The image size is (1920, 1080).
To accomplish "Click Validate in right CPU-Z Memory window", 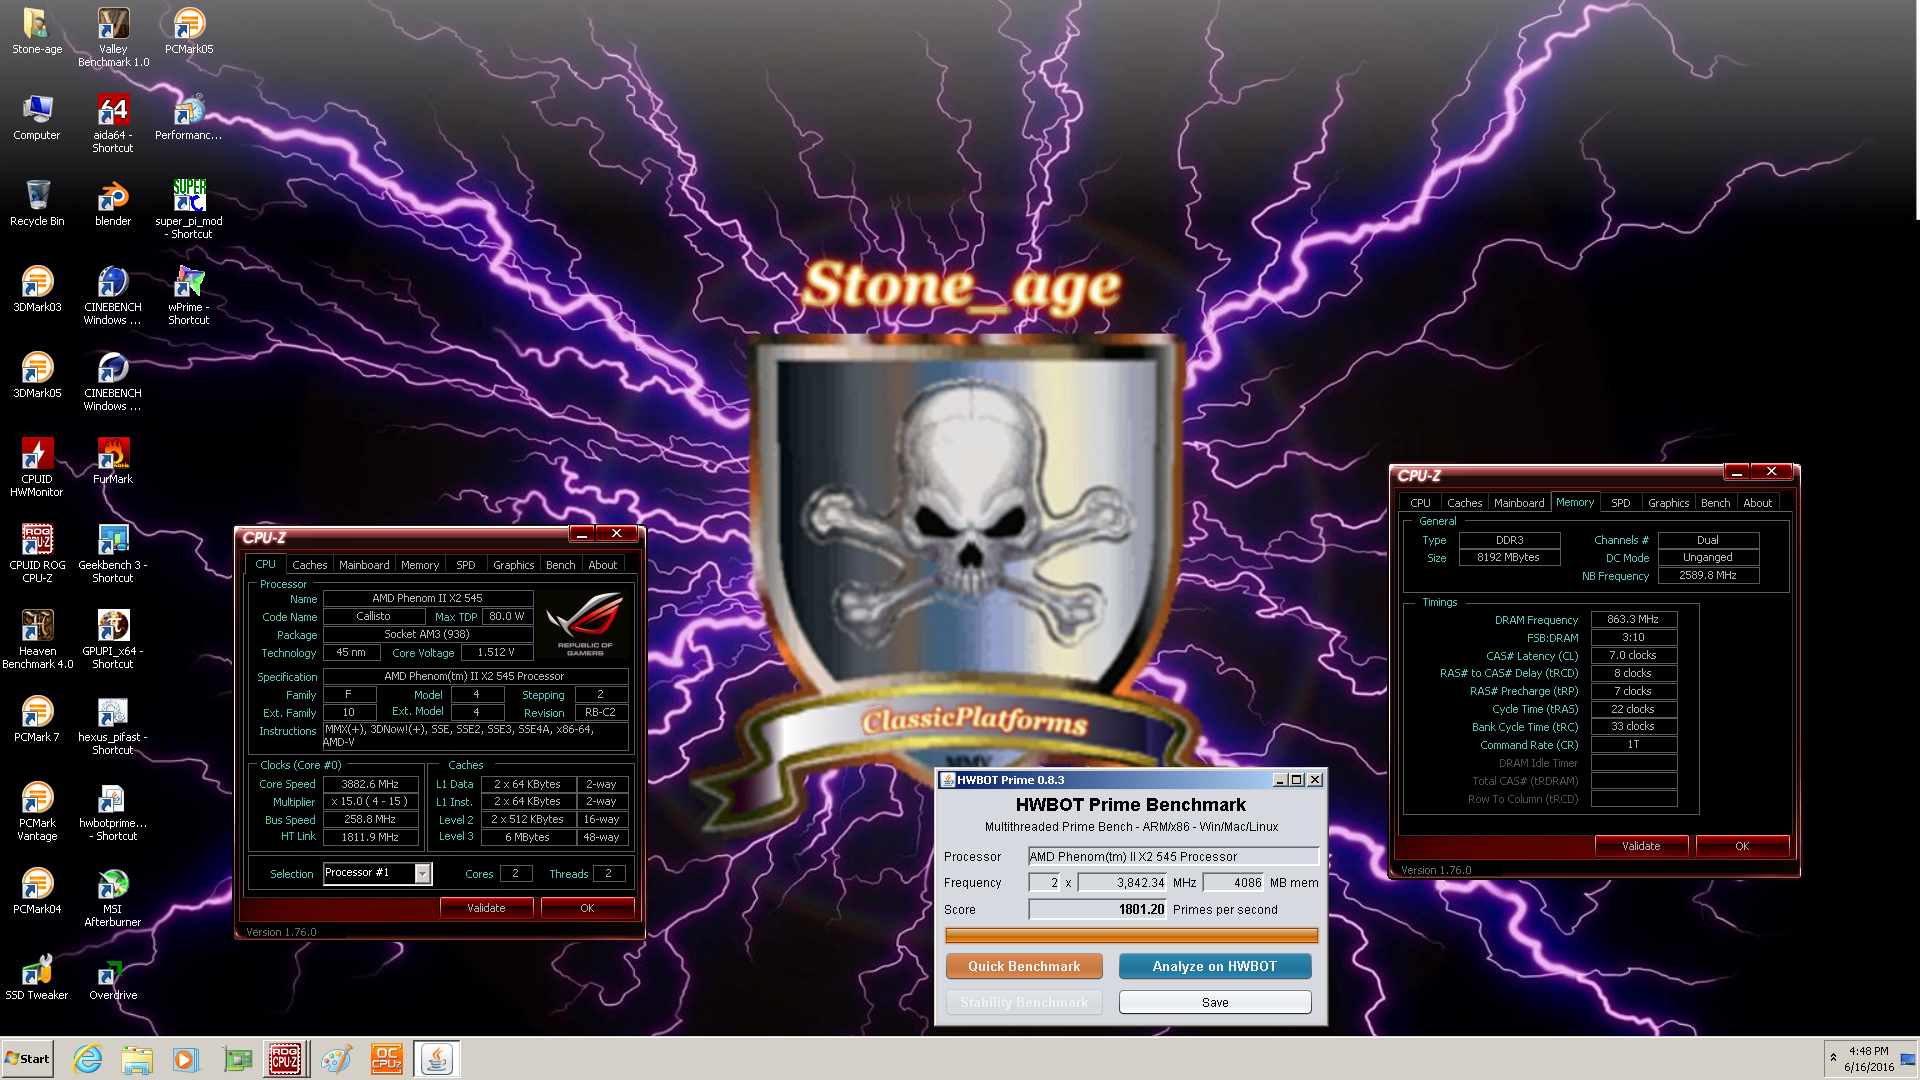I will [x=1641, y=846].
